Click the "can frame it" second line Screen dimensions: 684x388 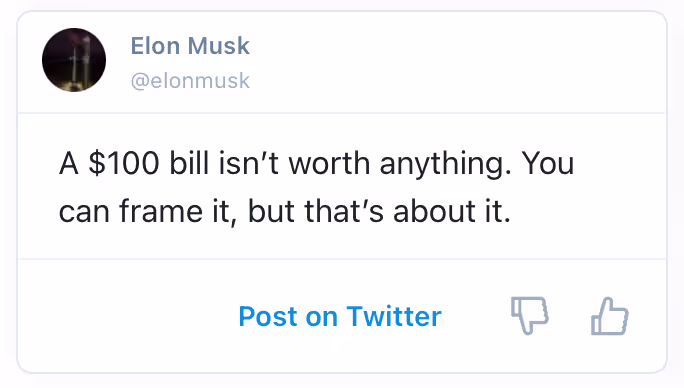[144, 212]
